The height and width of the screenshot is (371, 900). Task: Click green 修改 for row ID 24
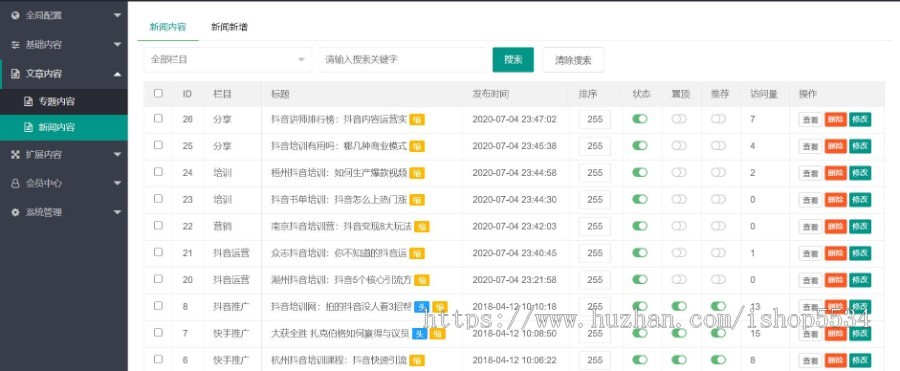tap(860, 173)
